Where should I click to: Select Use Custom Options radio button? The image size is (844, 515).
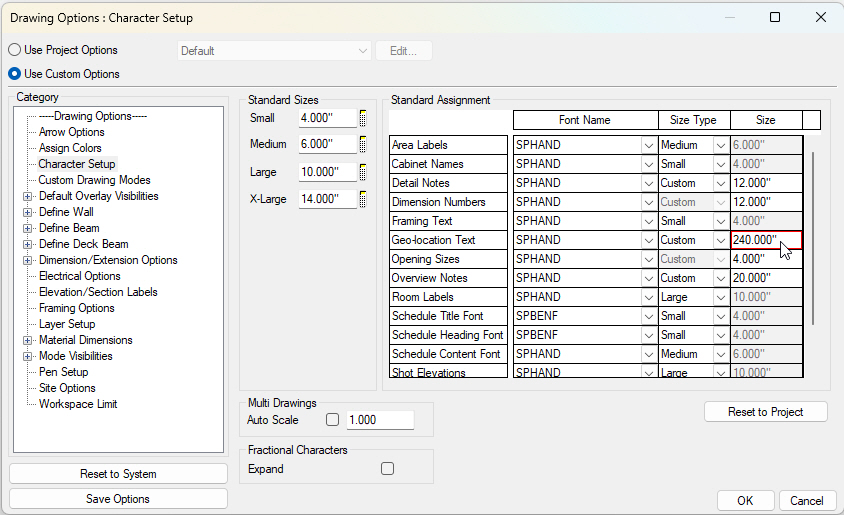(15, 74)
